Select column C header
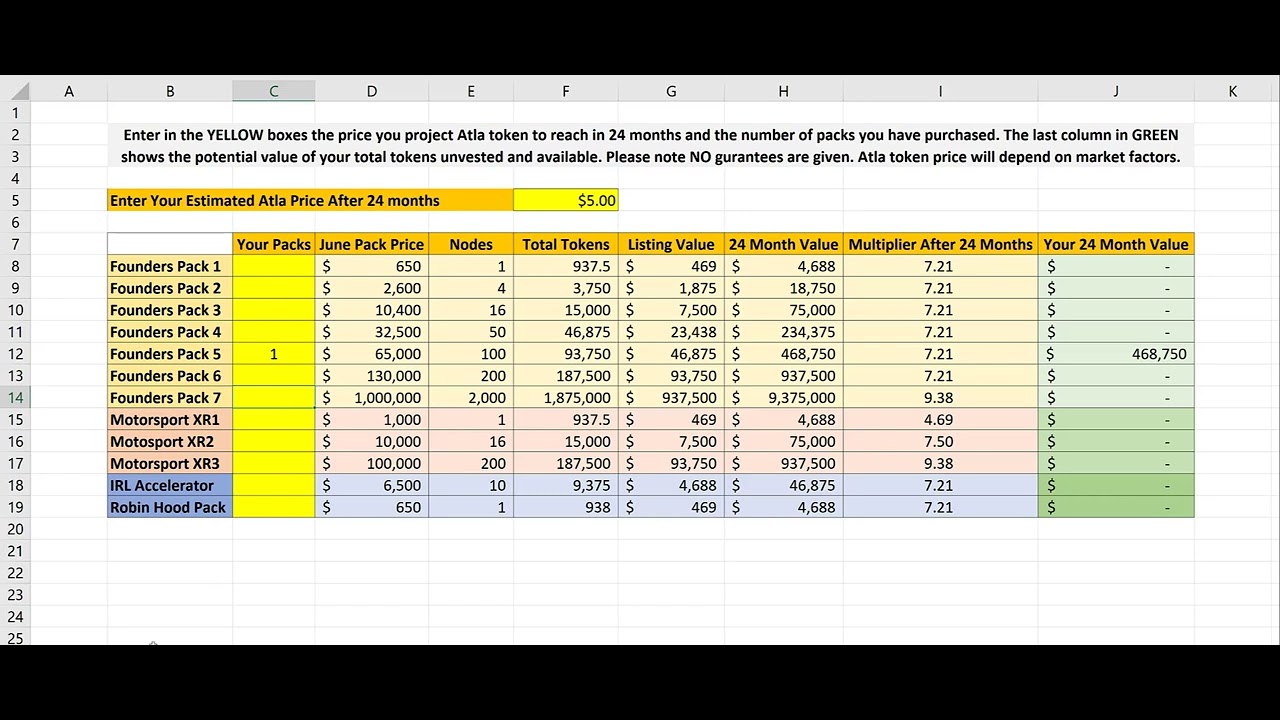This screenshot has width=1280, height=720. pos(273,90)
